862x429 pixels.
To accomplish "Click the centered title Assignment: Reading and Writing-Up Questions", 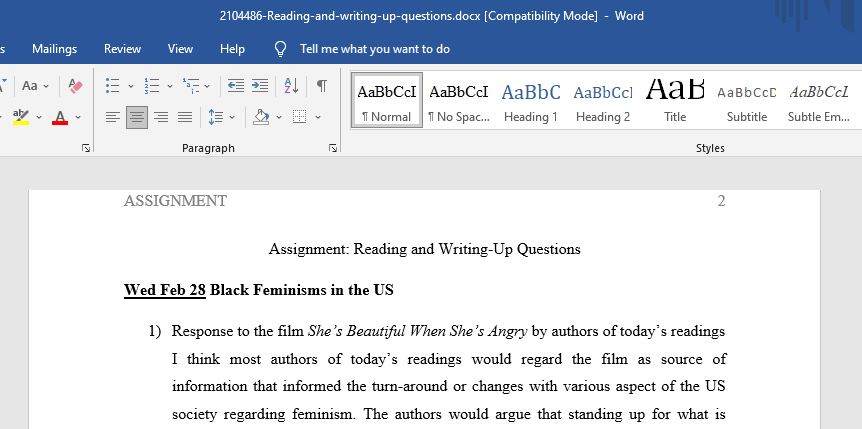I will pyautogui.click(x=424, y=249).
